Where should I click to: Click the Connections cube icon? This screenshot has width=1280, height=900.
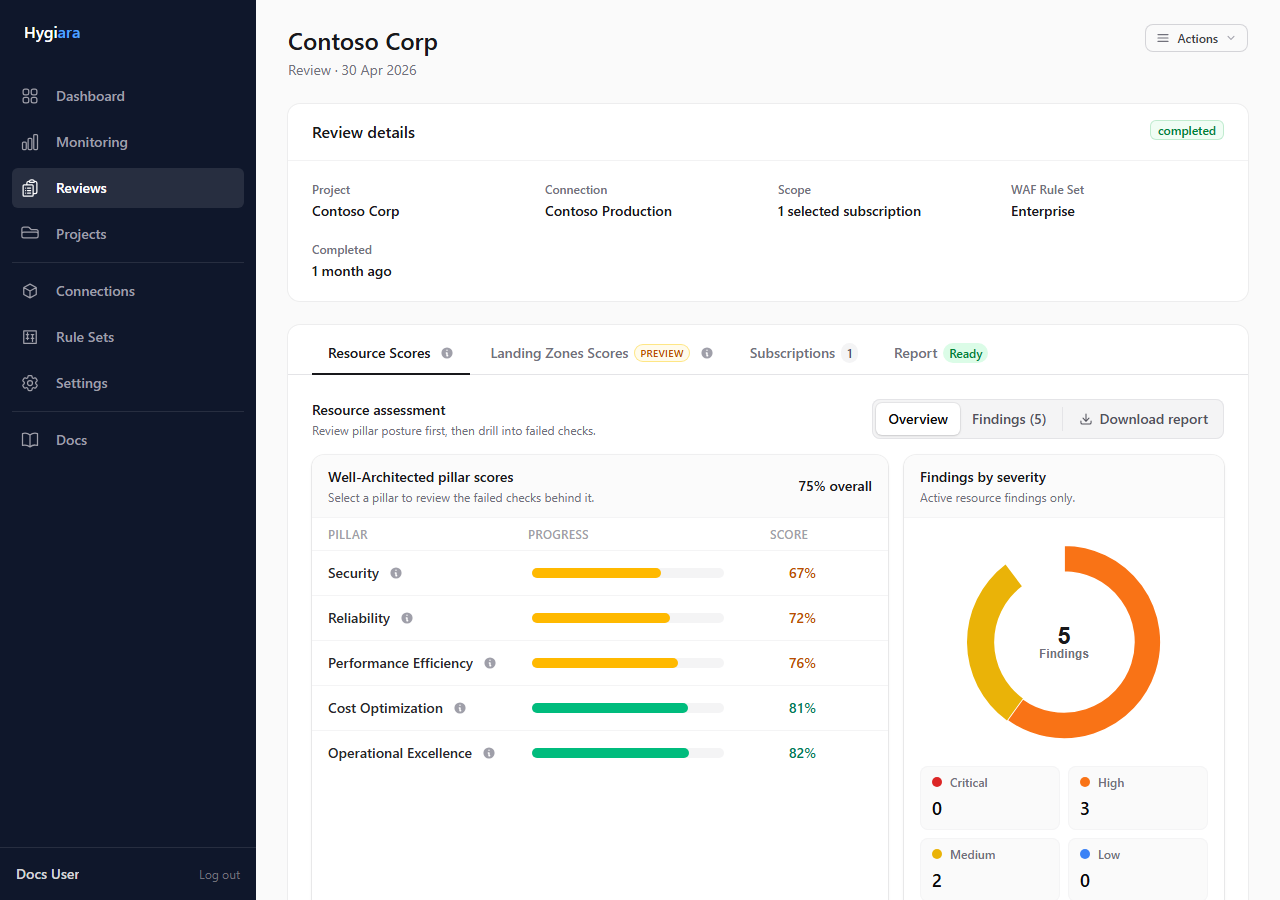(x=30, y=291)
